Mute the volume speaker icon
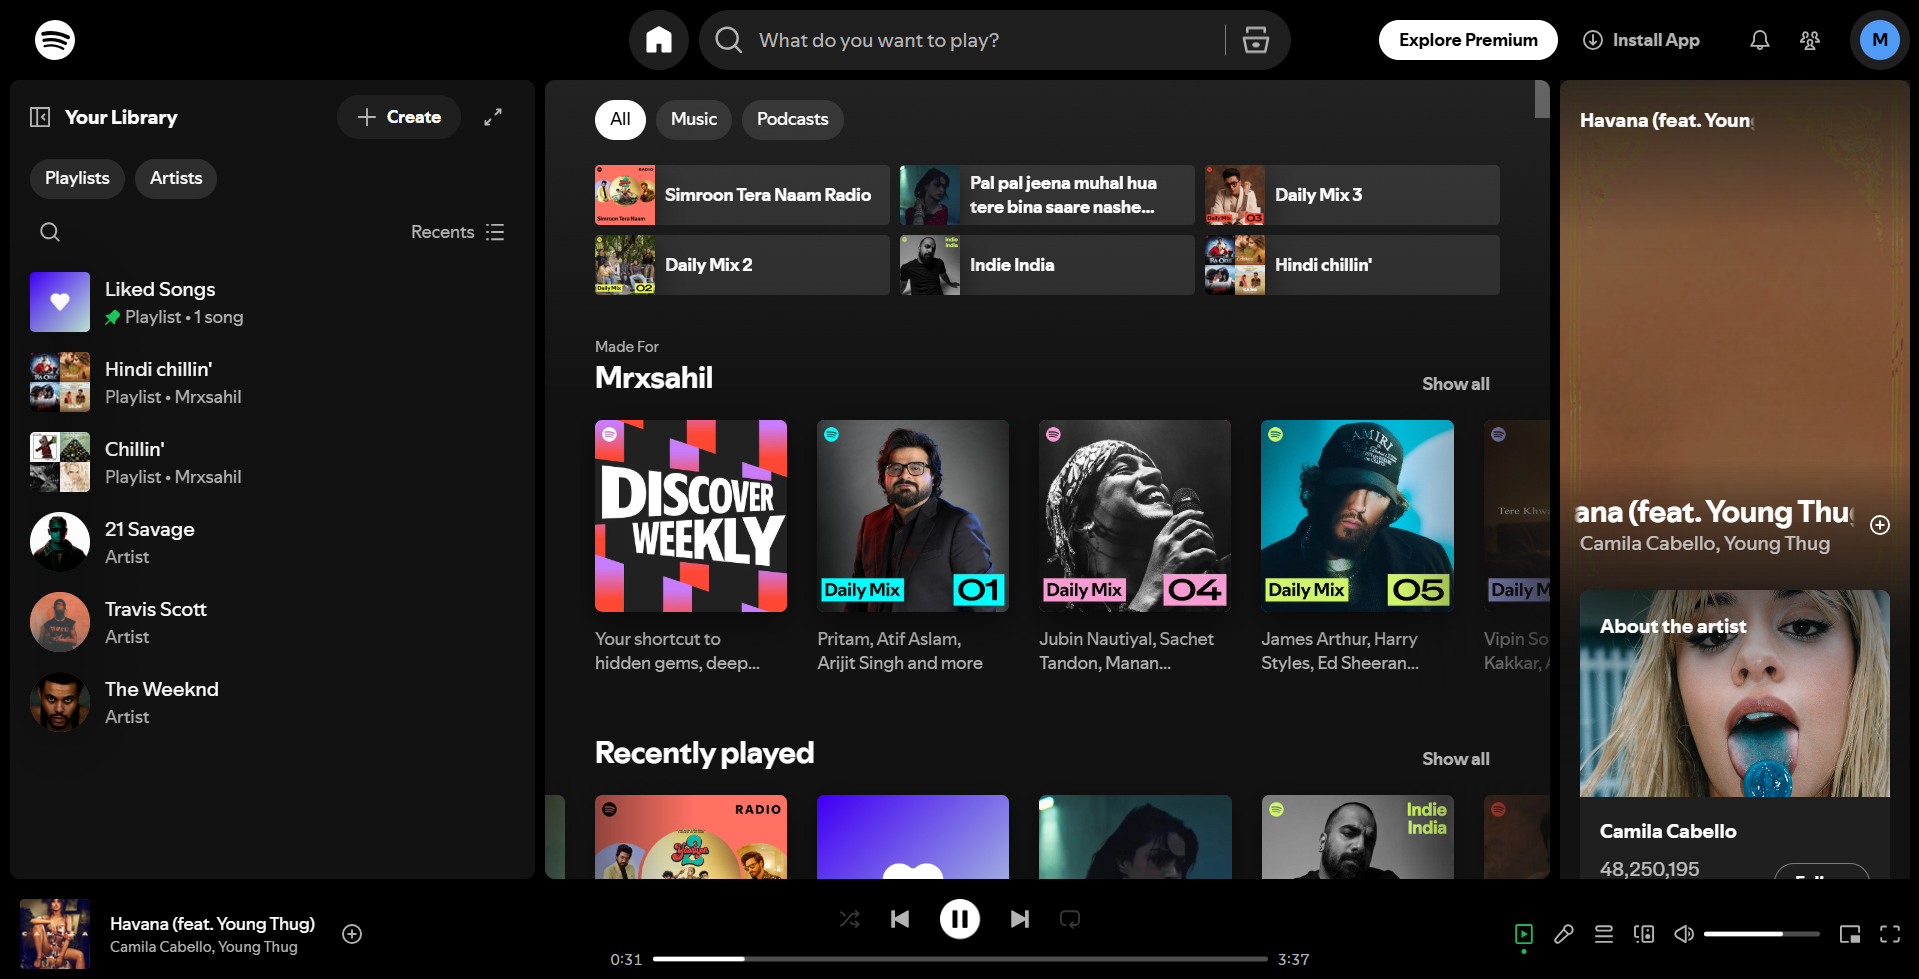Image resolution: width=1919 pixels, height=979 pixels. [x=1684, y=934]
